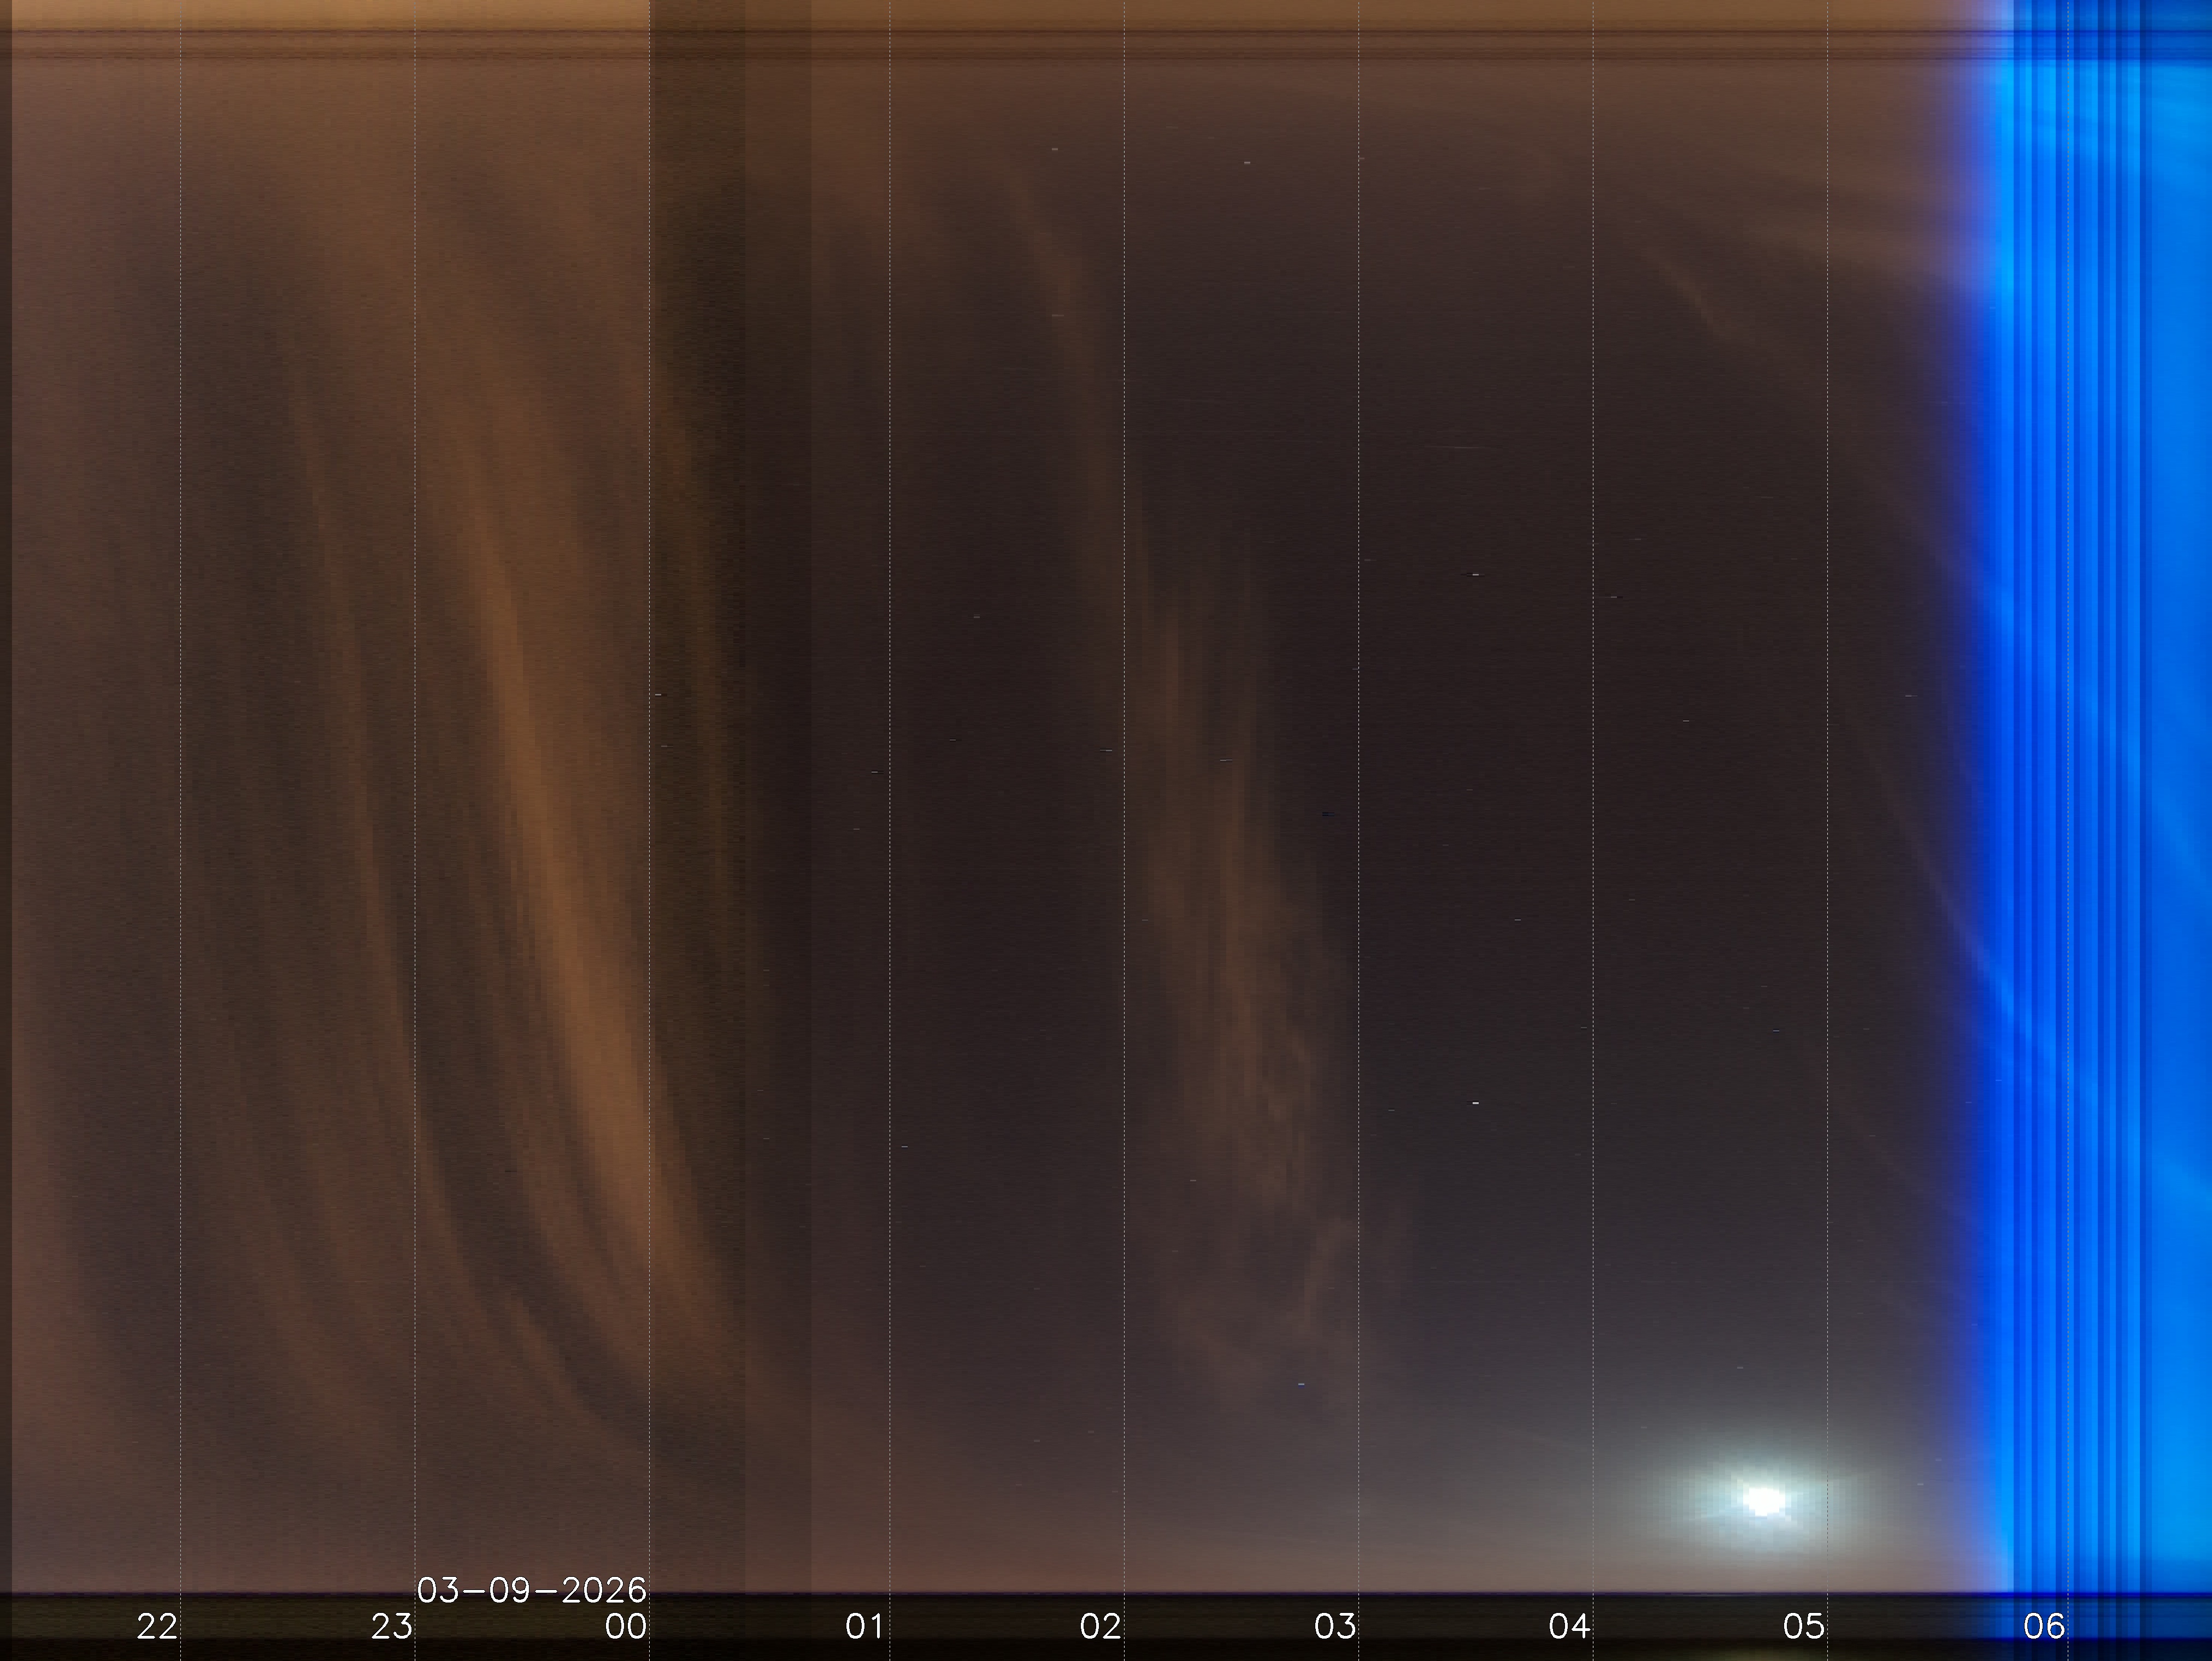Viewport: 2212px width, 1661px height.
Task: Select the 06 hour label
Action: tap(2043, 1626)
